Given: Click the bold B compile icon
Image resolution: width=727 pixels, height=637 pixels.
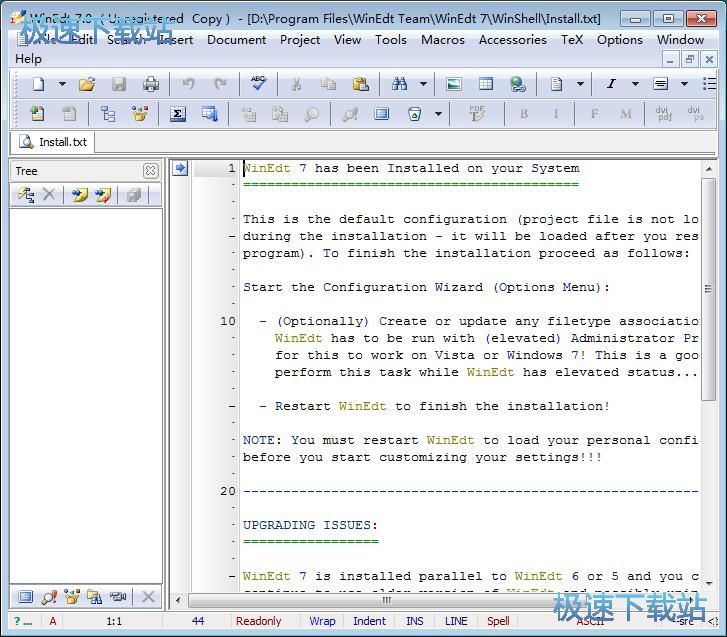Looking at the screenshot, I should [524, 114].
